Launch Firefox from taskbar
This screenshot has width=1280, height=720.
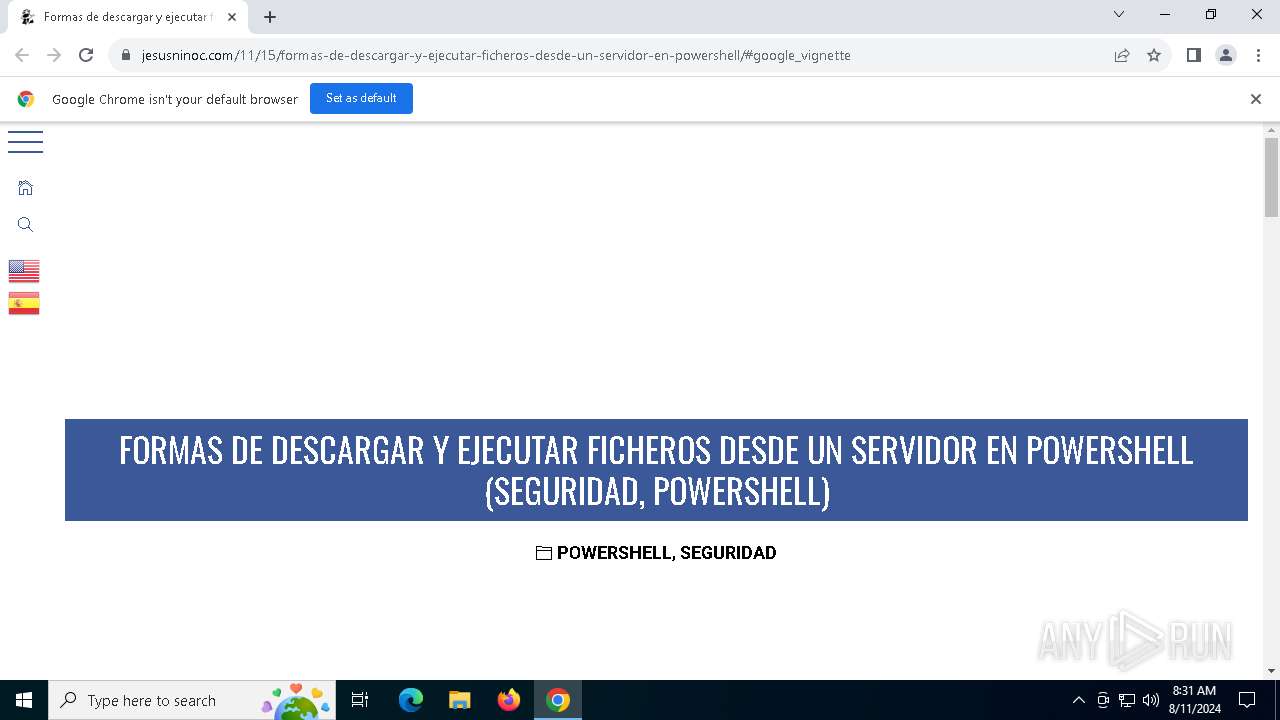(x=509, y=700)
